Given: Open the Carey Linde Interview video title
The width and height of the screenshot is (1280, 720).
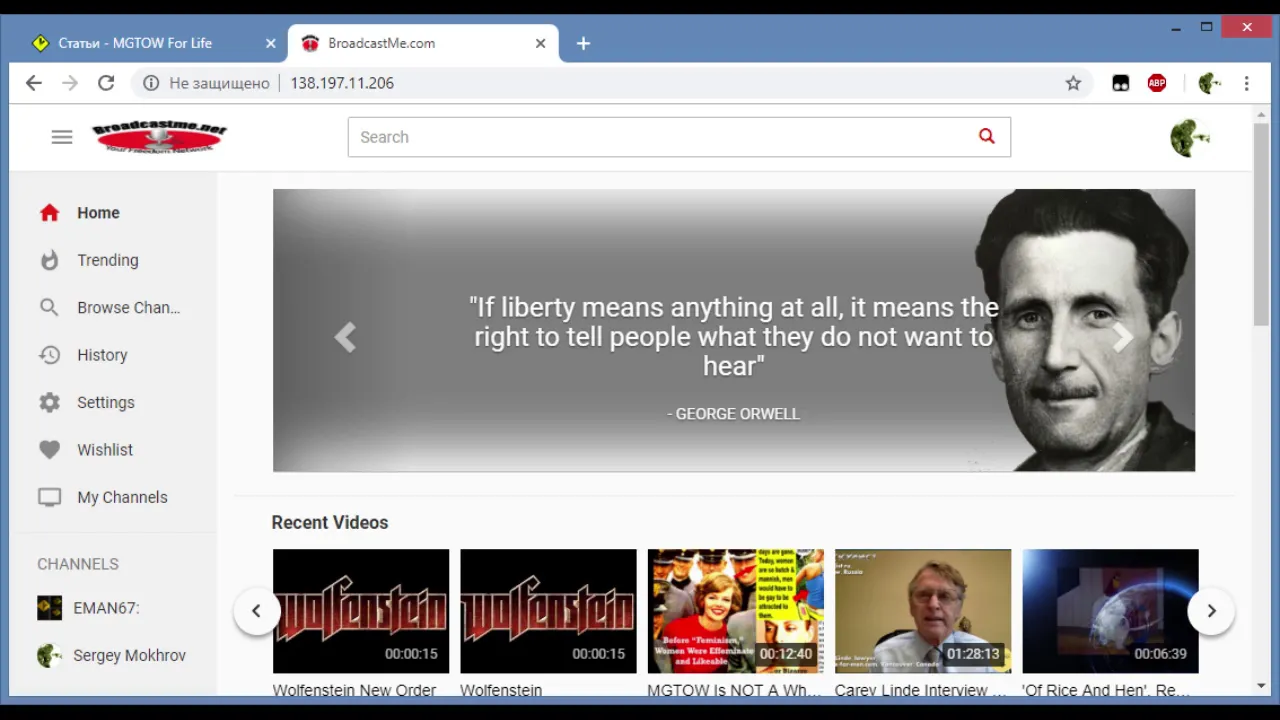Looking at the screenshot, I should click(x=920, y=690).
